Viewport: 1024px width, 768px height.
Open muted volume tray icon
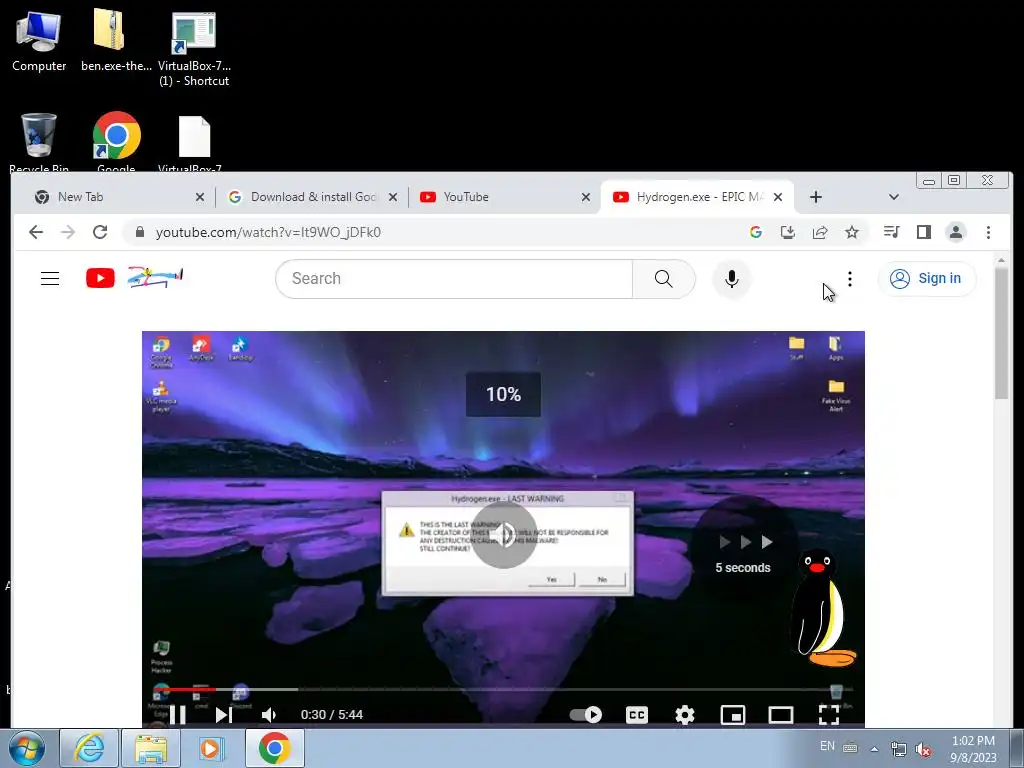(923, 750)
